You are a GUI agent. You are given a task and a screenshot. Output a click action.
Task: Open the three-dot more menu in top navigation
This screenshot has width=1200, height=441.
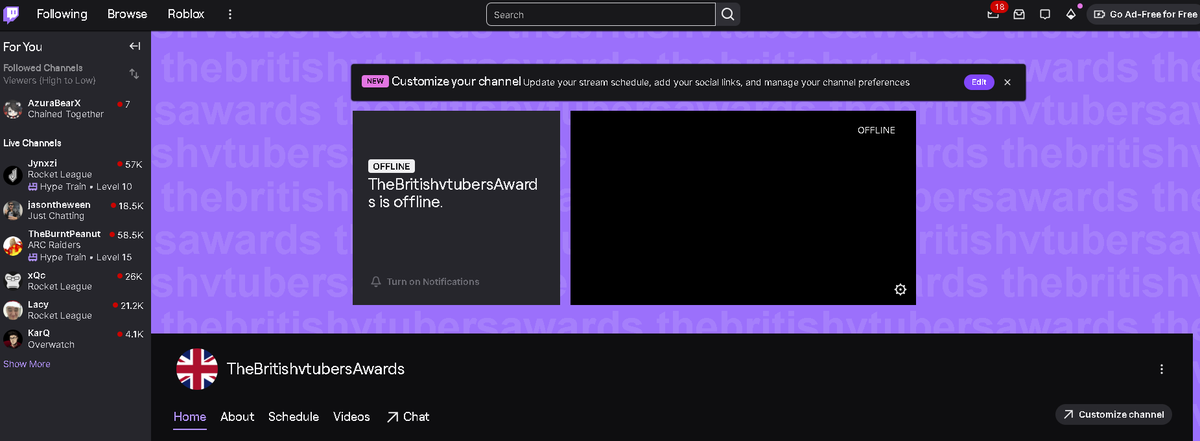point(231,14)
